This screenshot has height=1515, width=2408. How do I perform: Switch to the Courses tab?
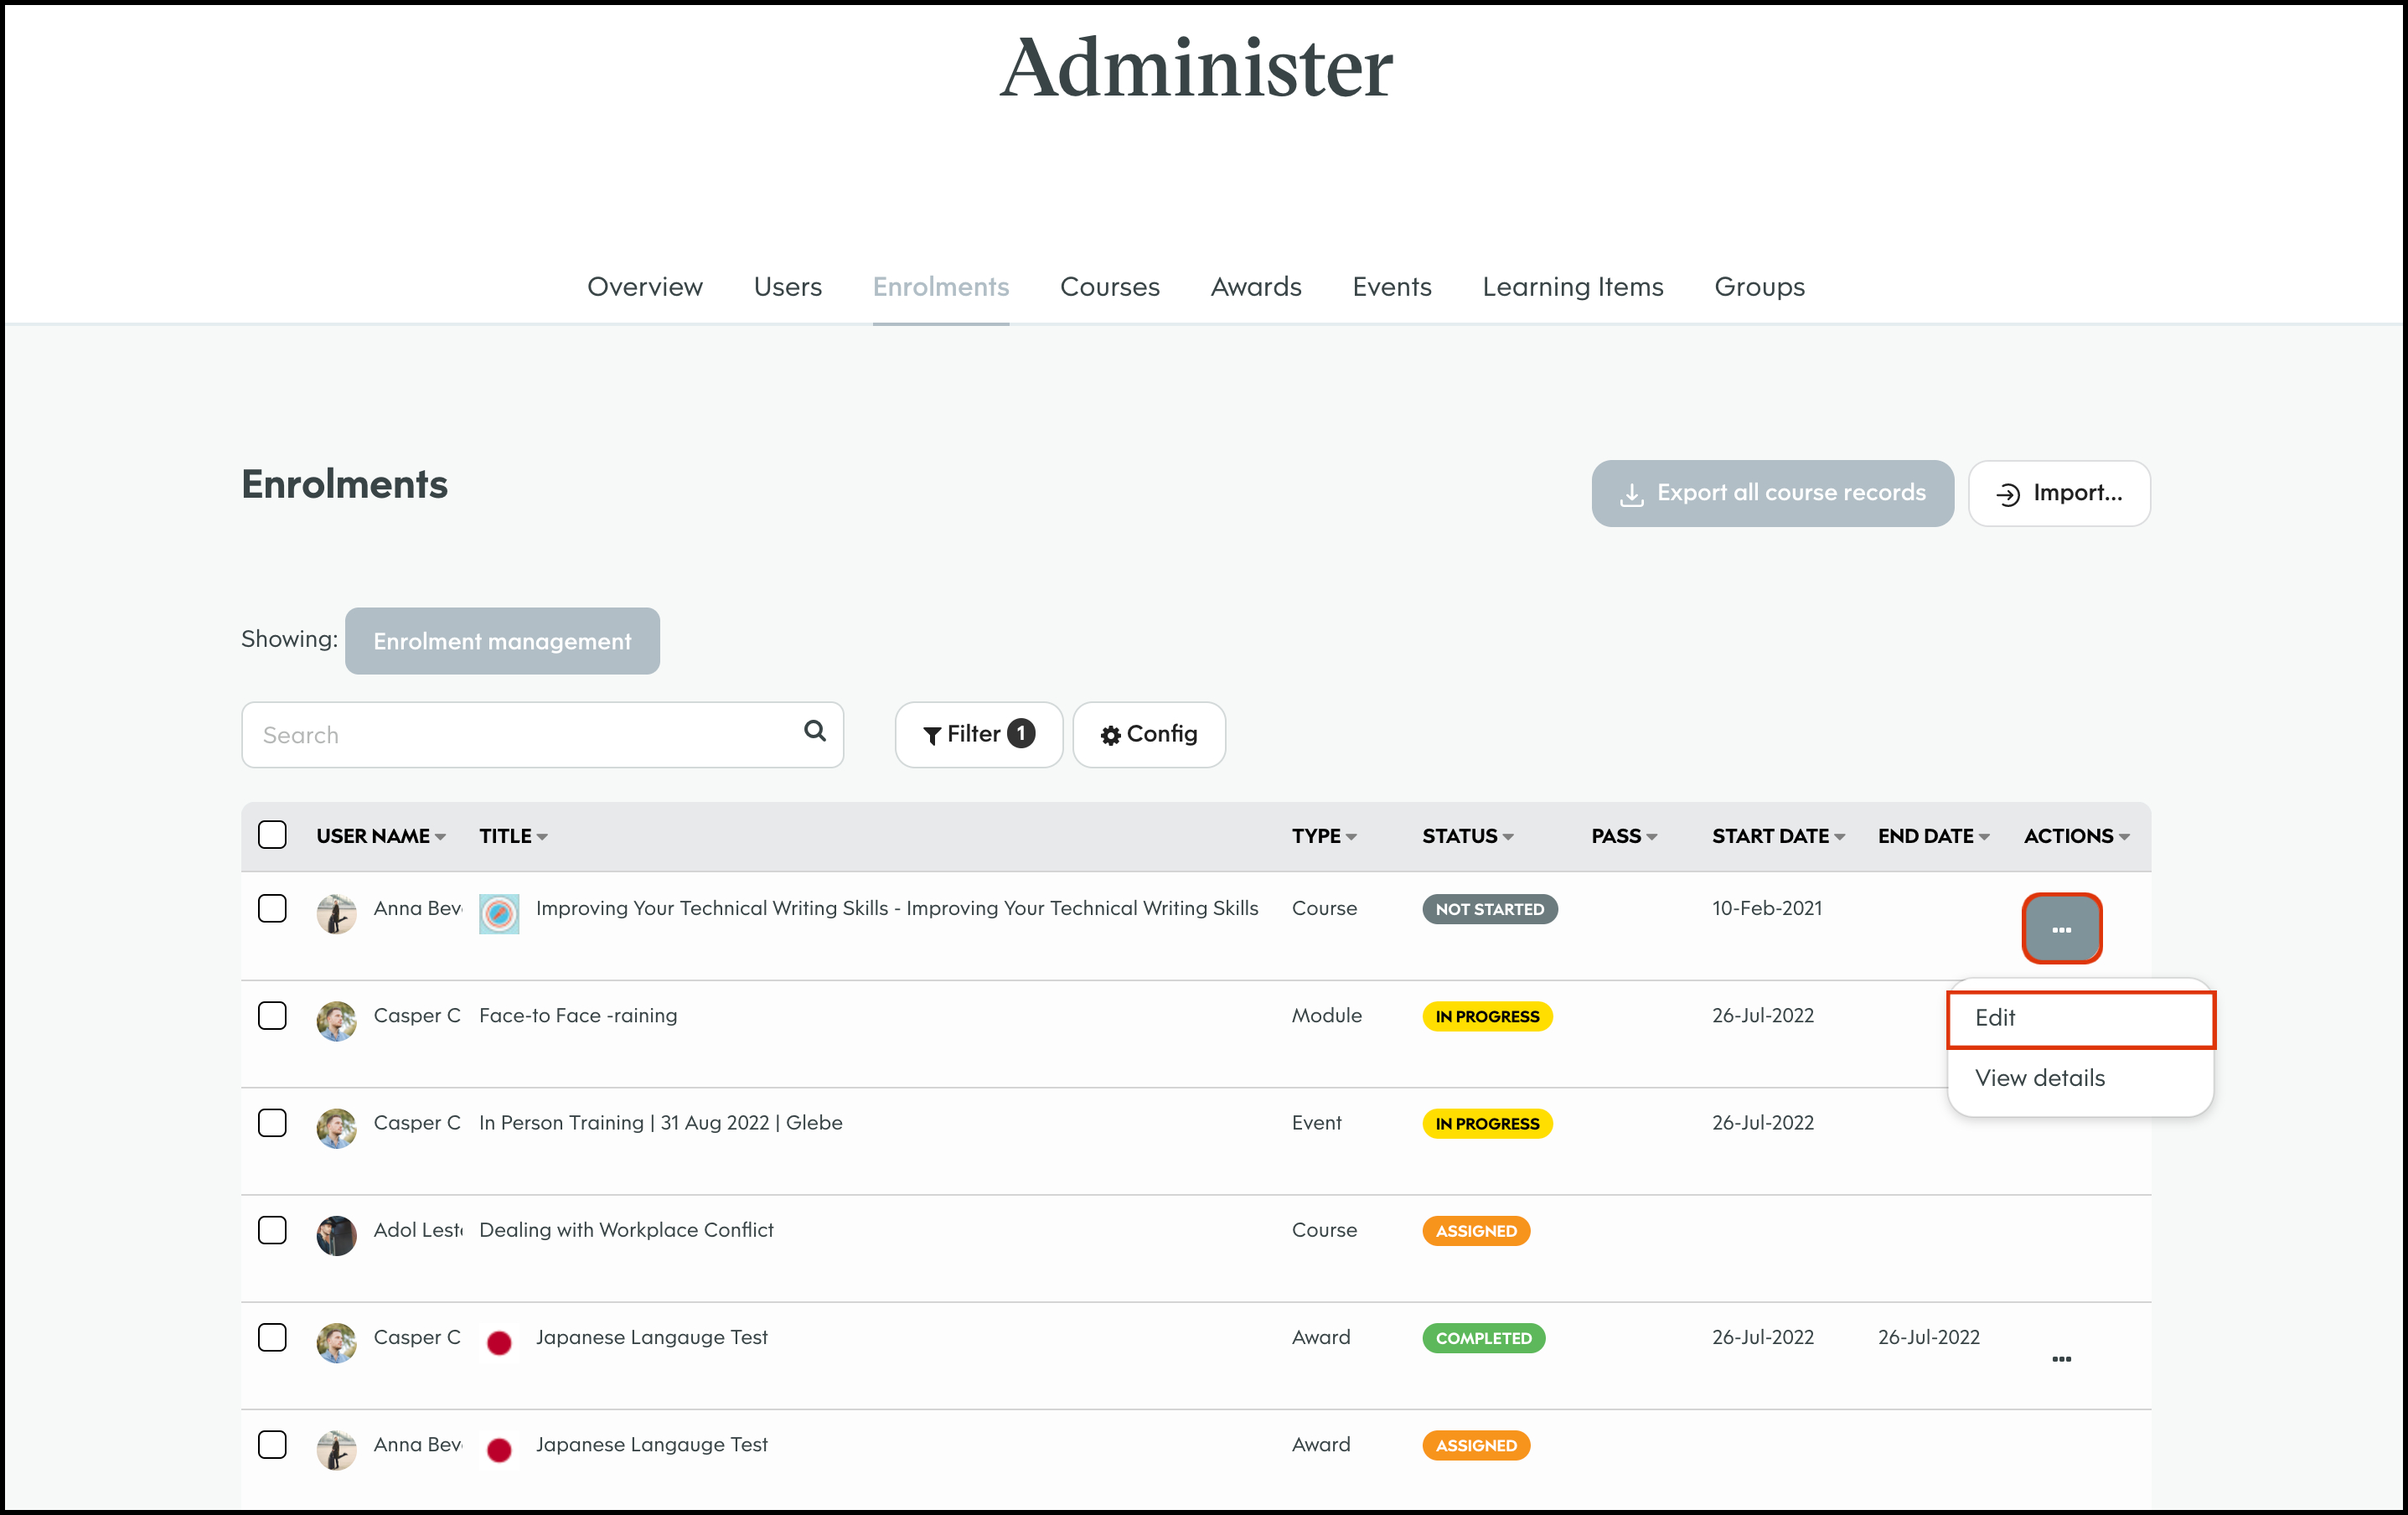[x=1109, y=287]
